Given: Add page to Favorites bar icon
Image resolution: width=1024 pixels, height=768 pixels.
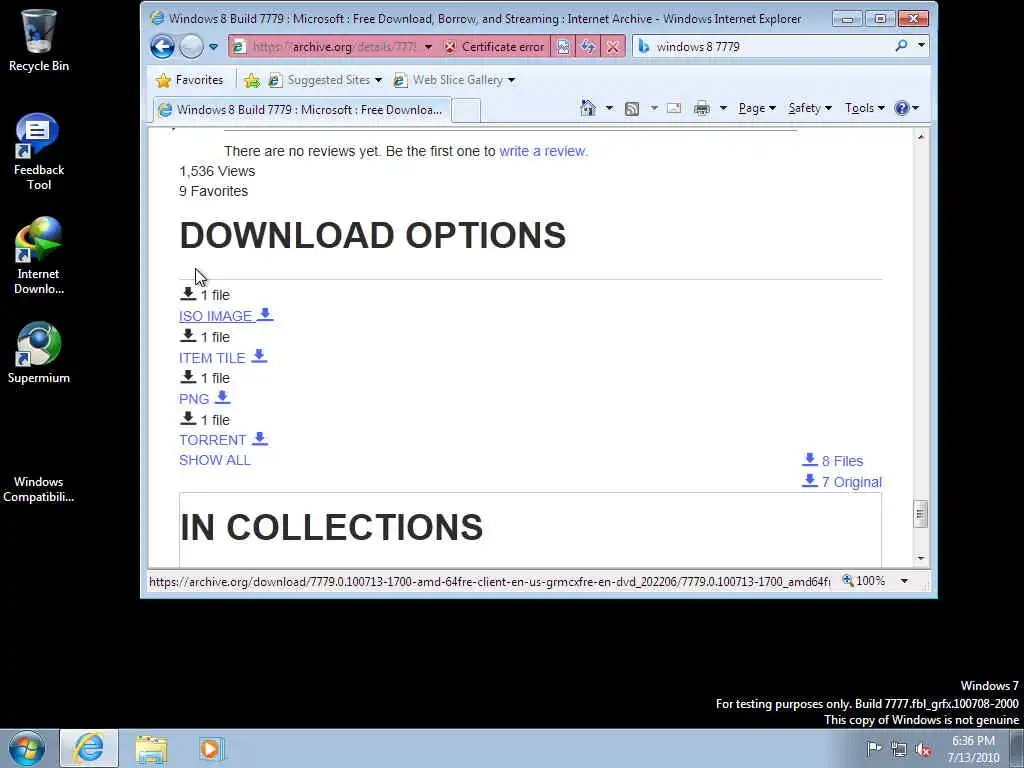Looking at the screenshot, I should tap(251, 80).
